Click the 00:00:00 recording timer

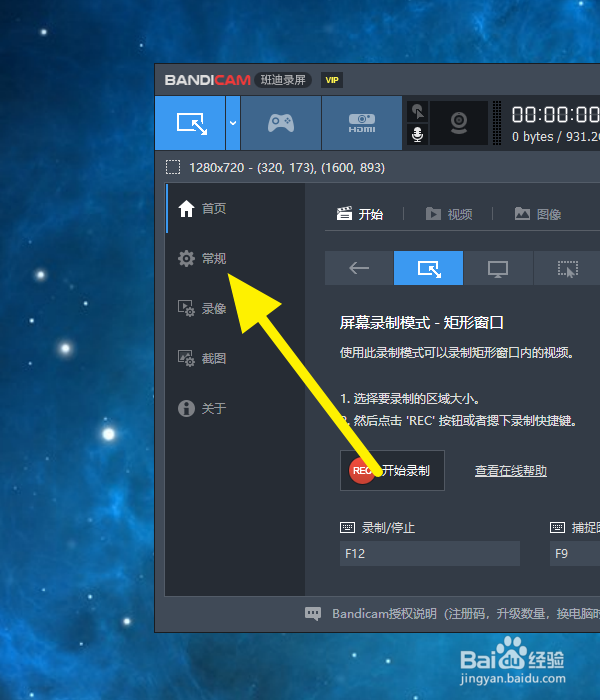tap(556, 114)
